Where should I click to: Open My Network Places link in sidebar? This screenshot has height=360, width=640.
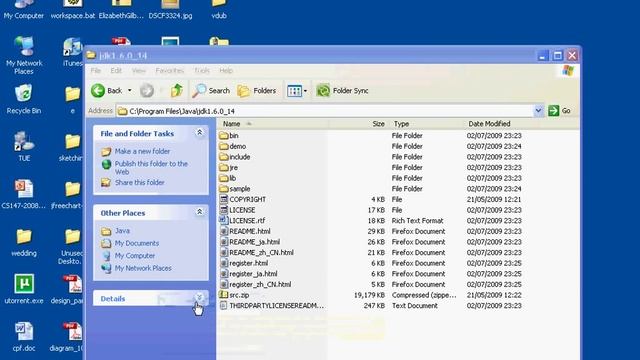(143, 268)
